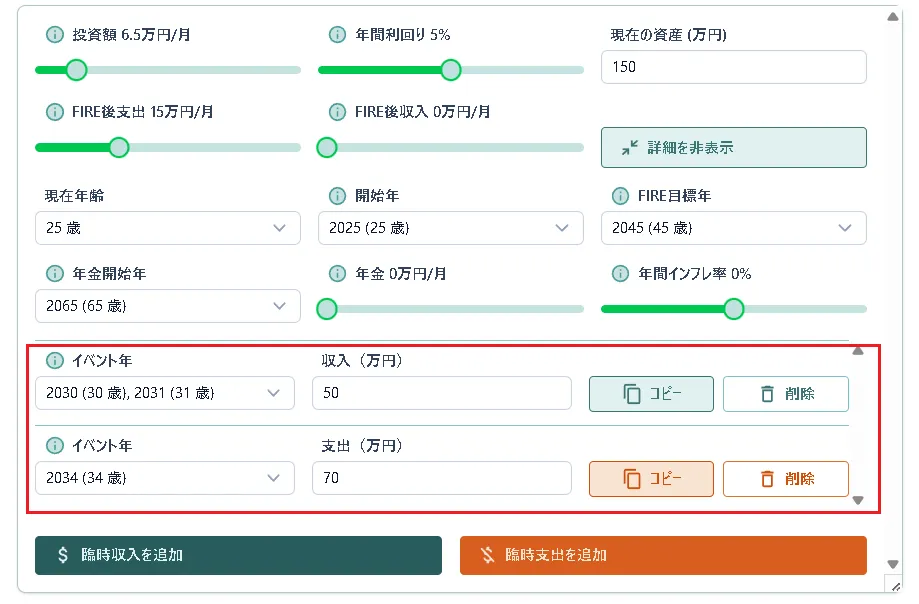
Task: Click info icon beside 年間利回り 5%
Action: [x=337, y=35]
